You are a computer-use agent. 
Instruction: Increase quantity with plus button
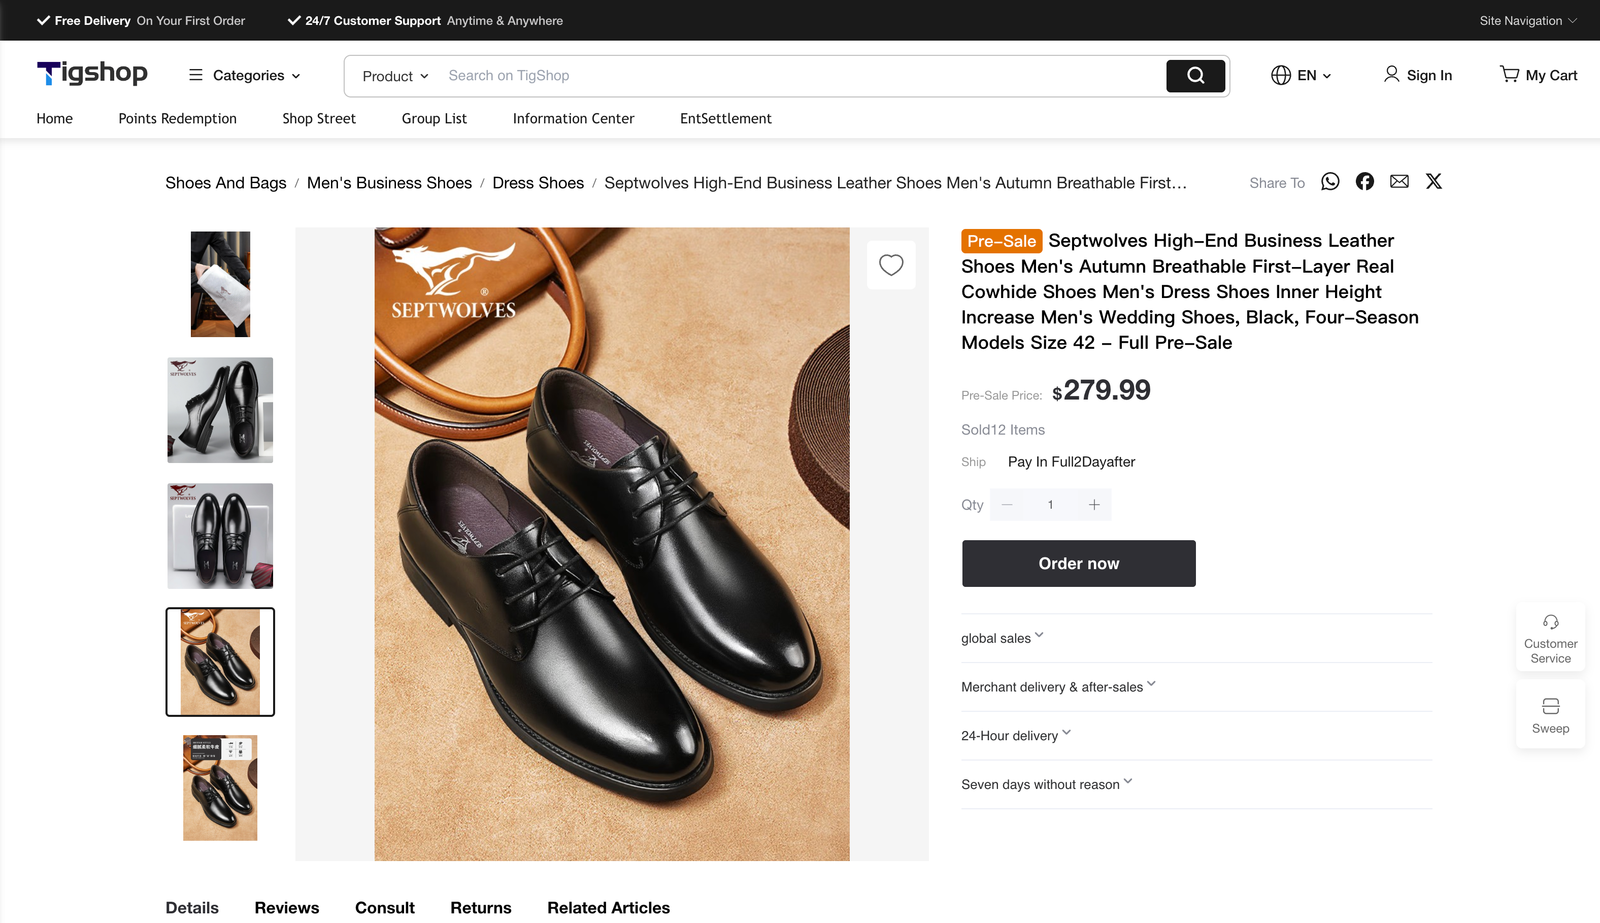pyautogui.click(x=1094, y=505)
